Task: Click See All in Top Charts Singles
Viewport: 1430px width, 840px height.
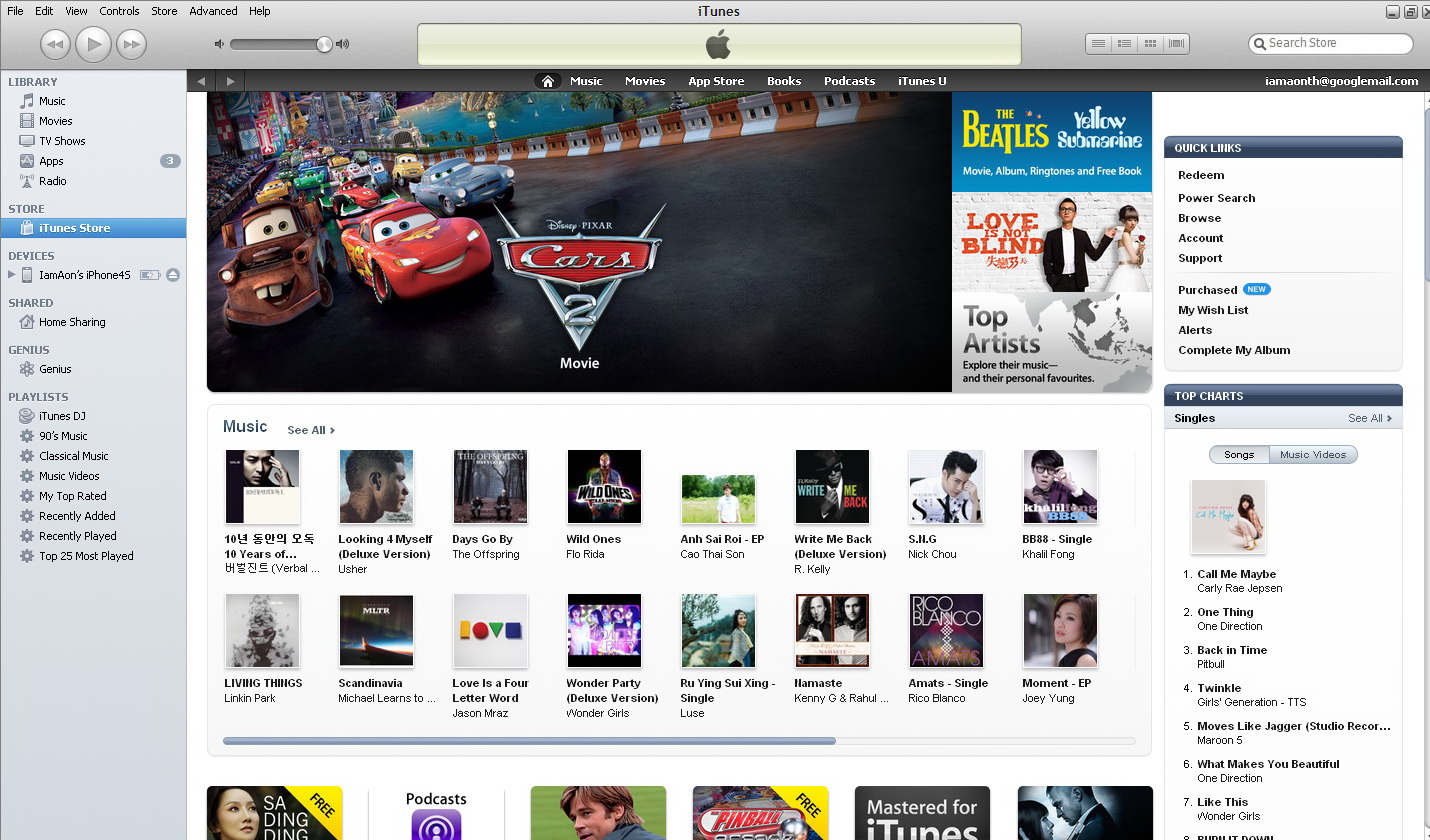Action: tap(1370, 418)
